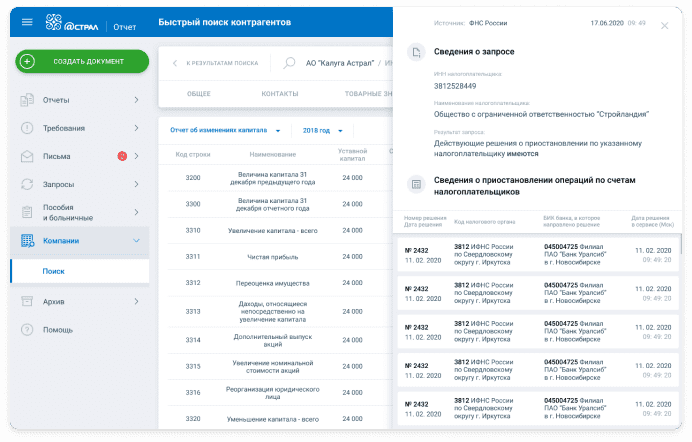Click the Уставной капитал column header
Image resolution: width=692 pixels, height=442 pixels.
[x=352, y=154]
